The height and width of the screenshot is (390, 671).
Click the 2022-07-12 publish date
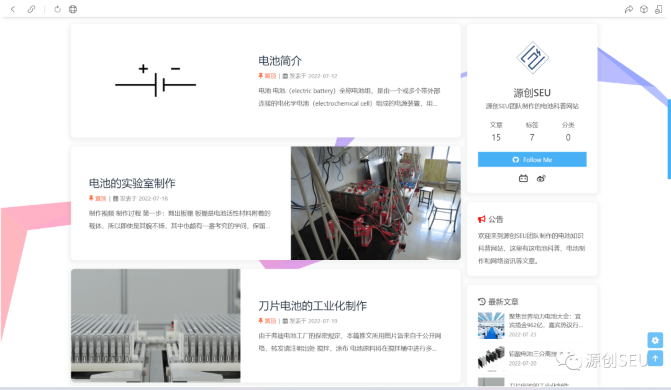pyautogui.click(x=323, y=76)
